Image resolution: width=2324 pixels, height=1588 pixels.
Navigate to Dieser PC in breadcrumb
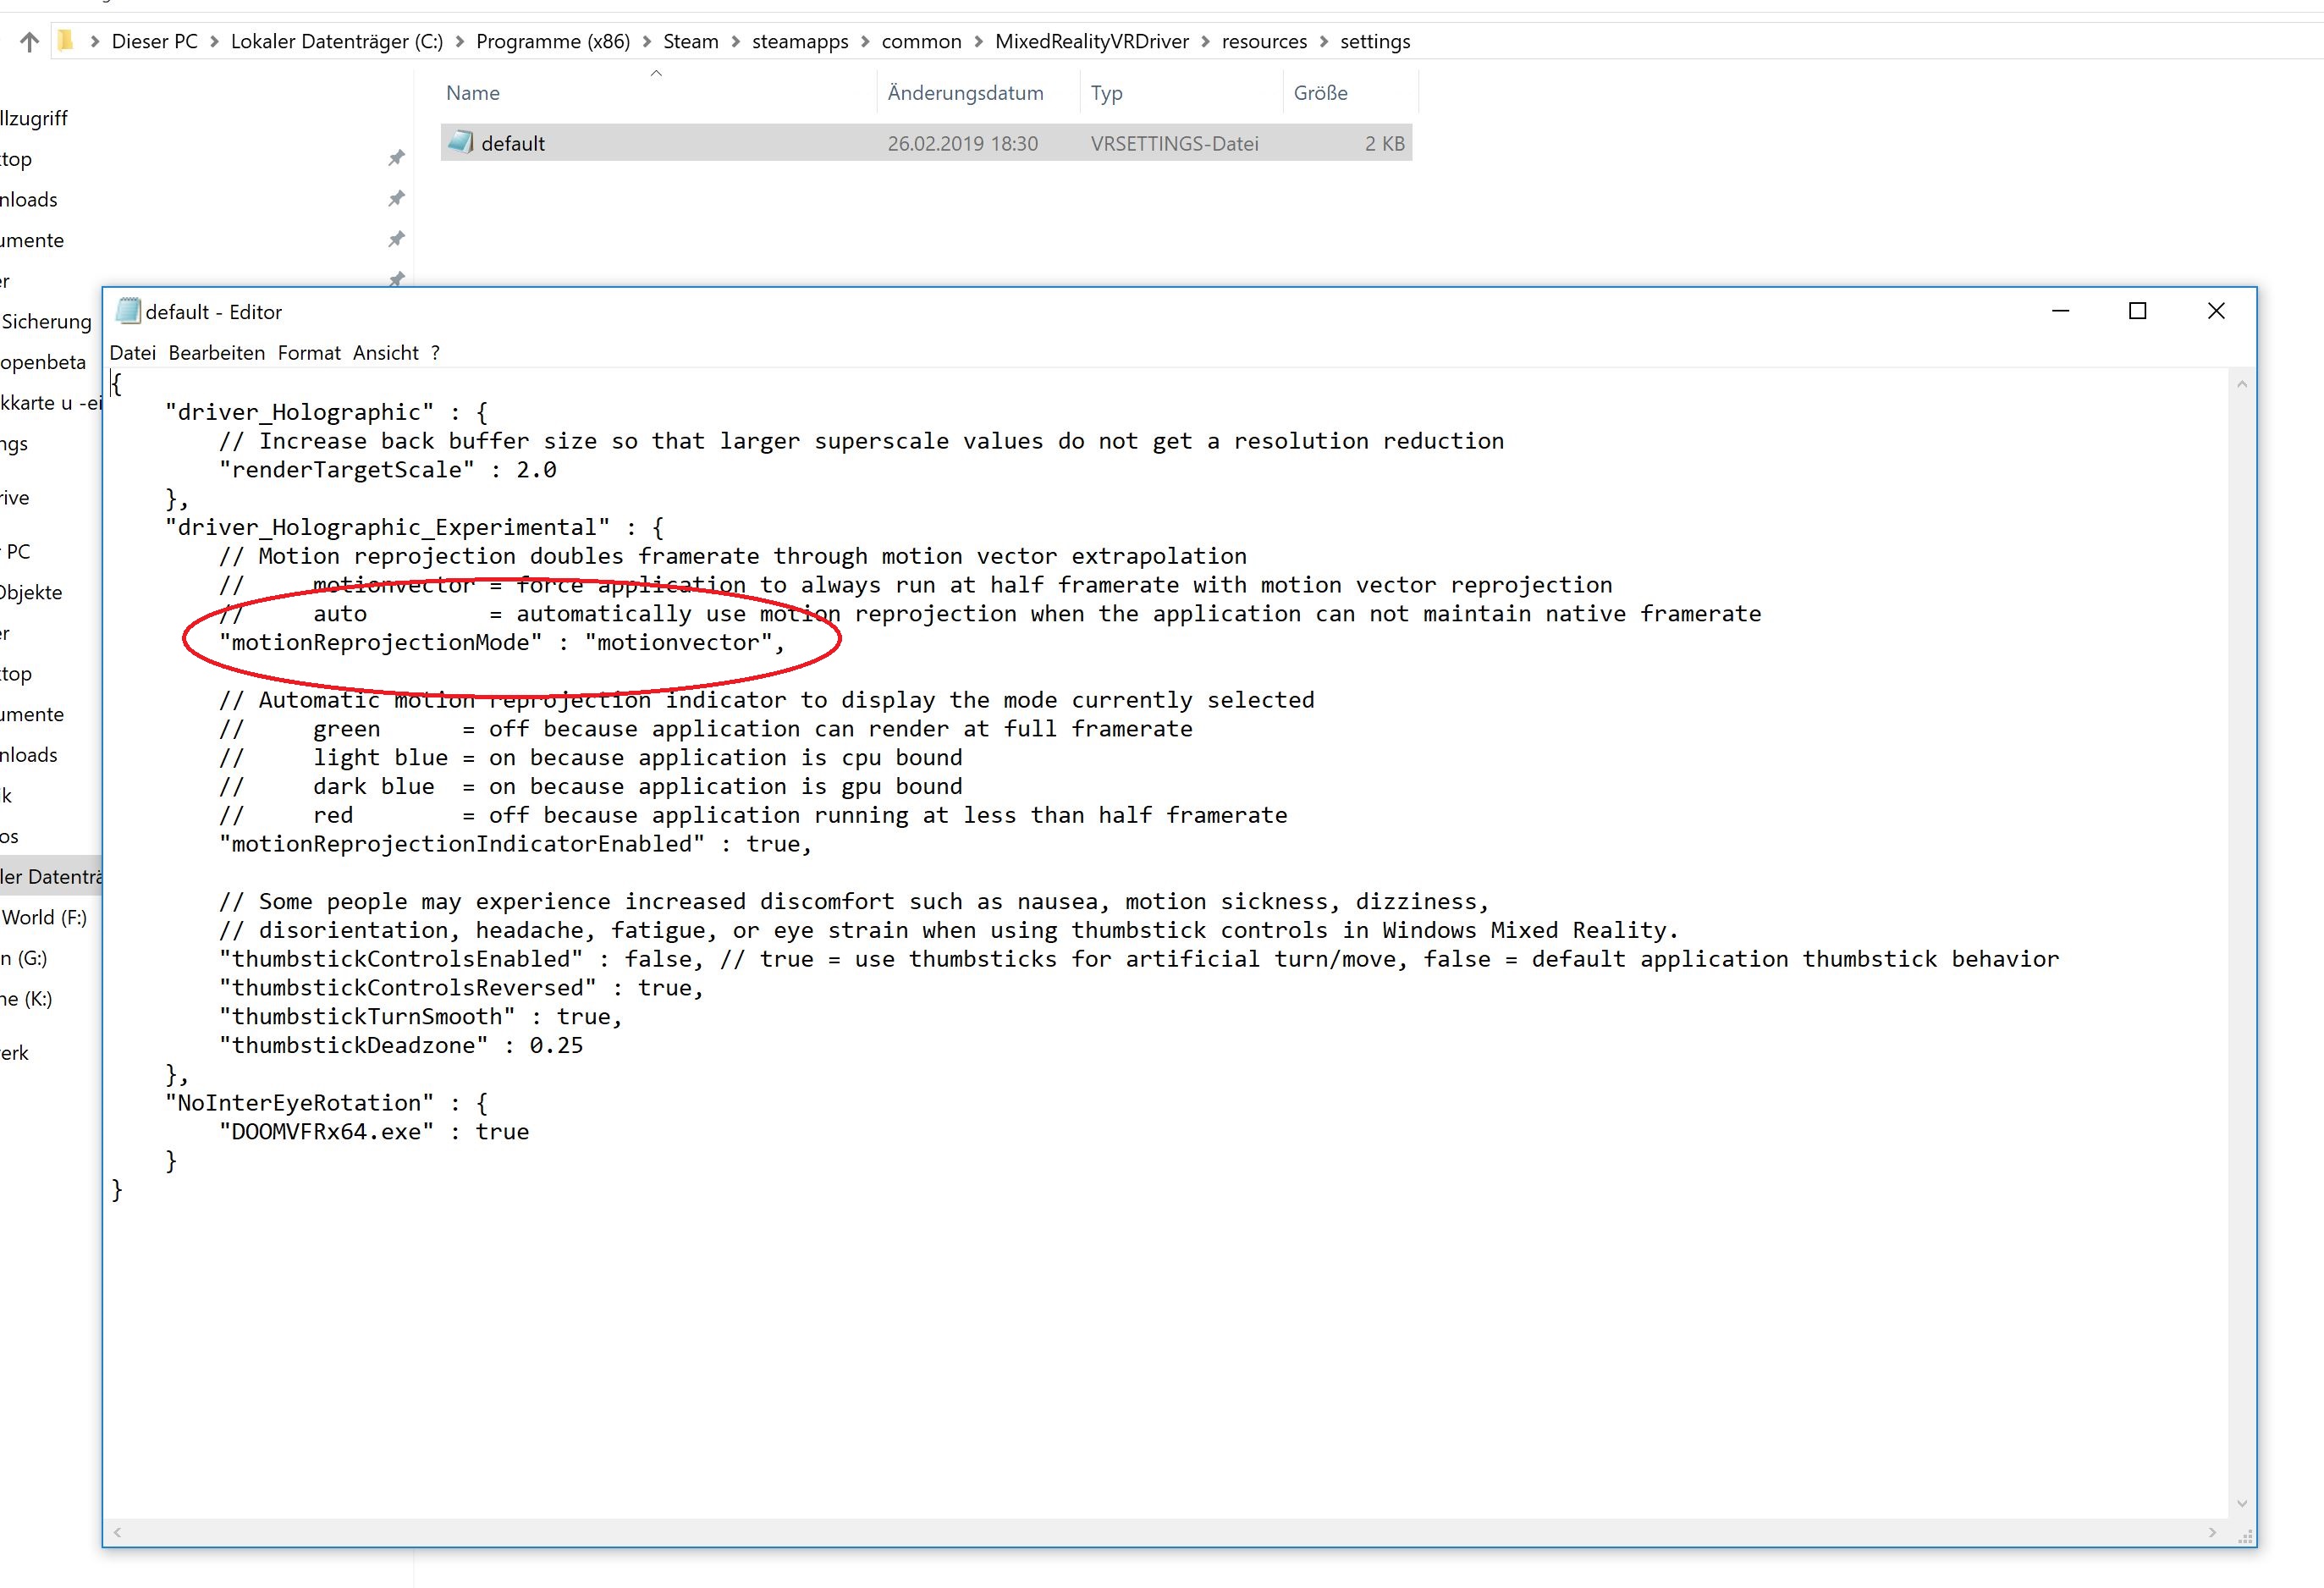155,41
